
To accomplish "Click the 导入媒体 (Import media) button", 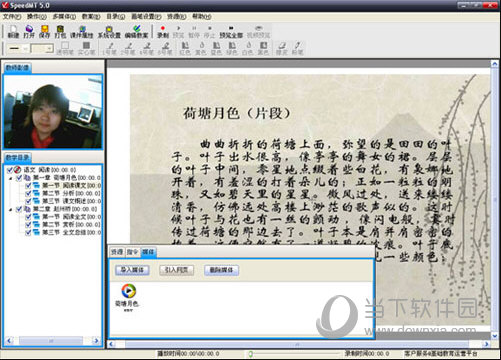I will pos(132,270).
